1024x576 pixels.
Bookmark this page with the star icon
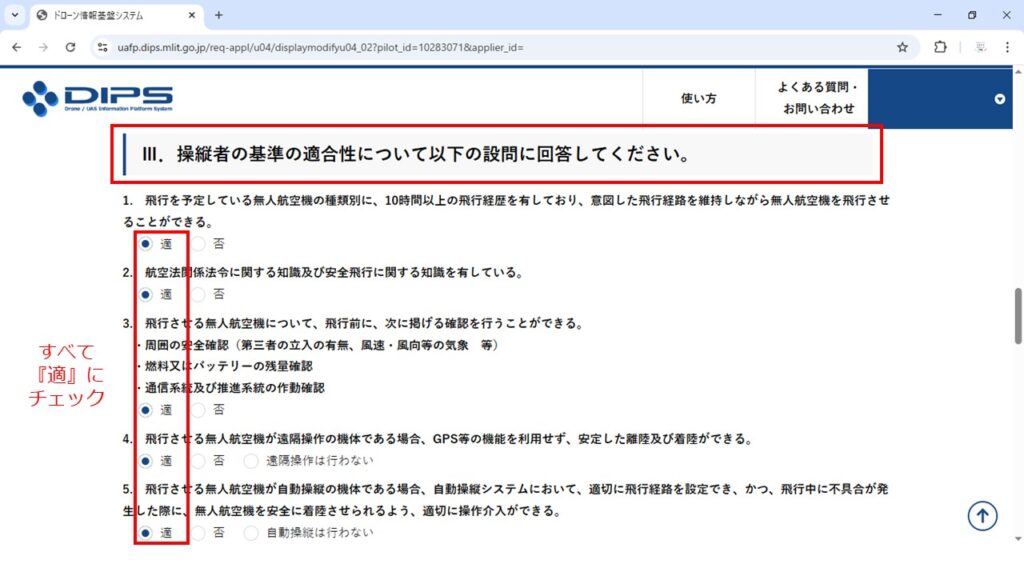click(902, 47)
